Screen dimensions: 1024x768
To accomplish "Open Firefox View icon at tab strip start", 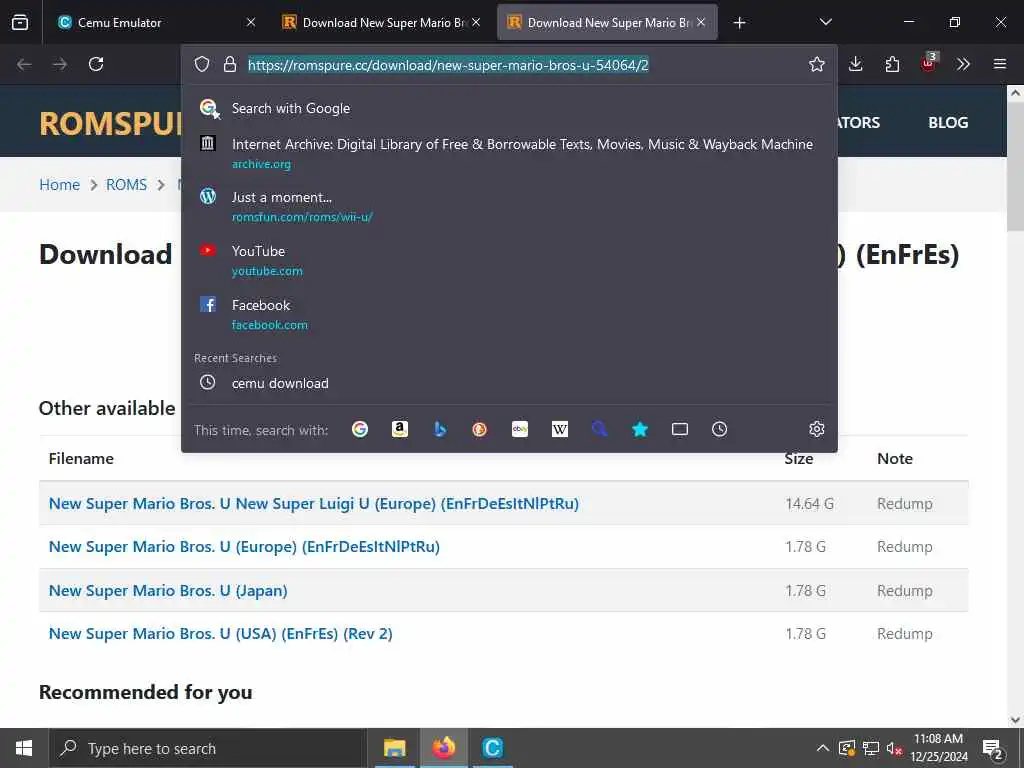I will 20,22.
